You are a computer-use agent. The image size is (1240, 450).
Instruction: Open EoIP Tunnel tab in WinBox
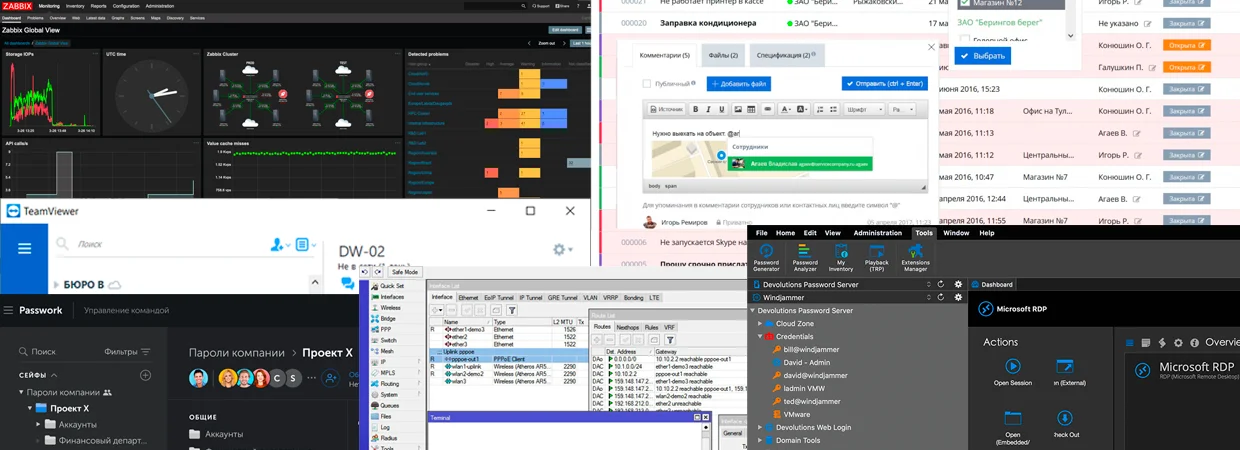[498, 297]
